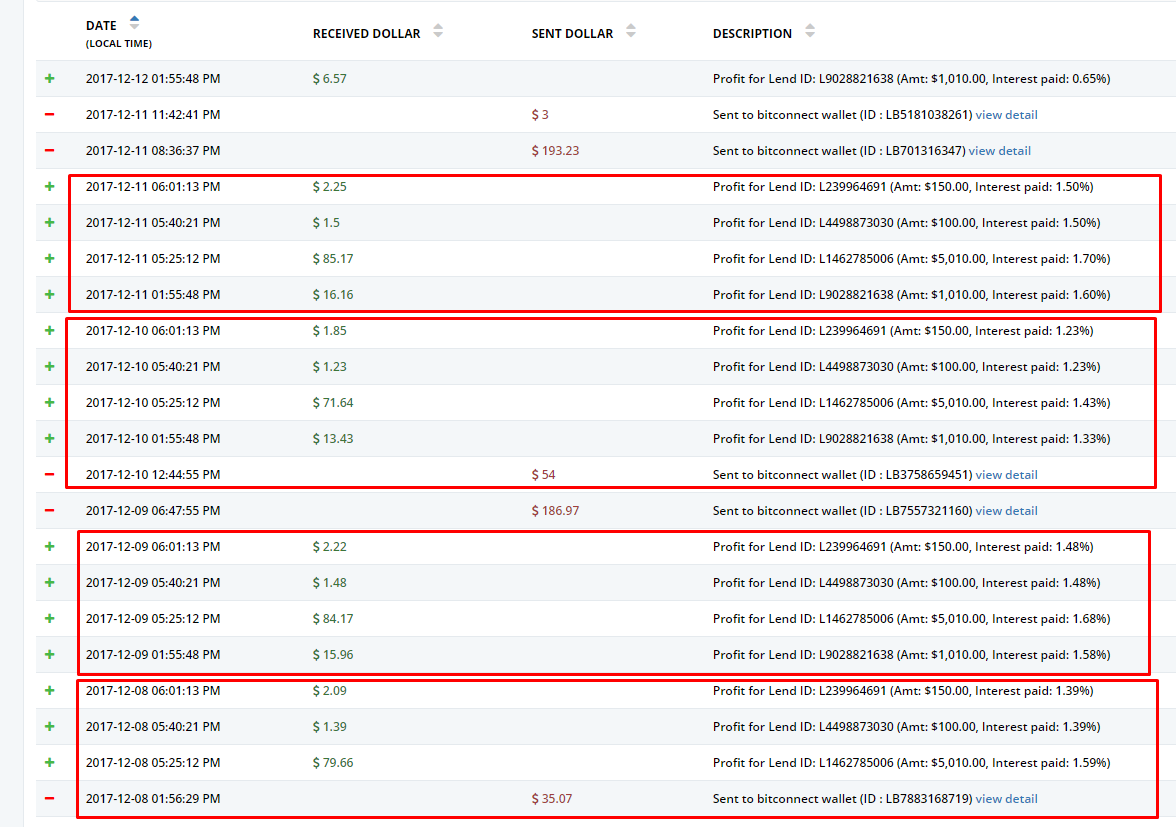This screenshot has width=1176, height=827.
Task: Click minus icon for 2017-12-11 11:42:41 PM row
Action: [x=50, y=115]
